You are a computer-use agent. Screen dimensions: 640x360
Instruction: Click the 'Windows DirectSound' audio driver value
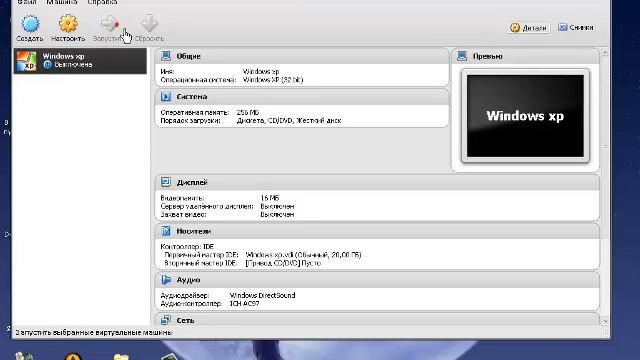pos(262,295)
